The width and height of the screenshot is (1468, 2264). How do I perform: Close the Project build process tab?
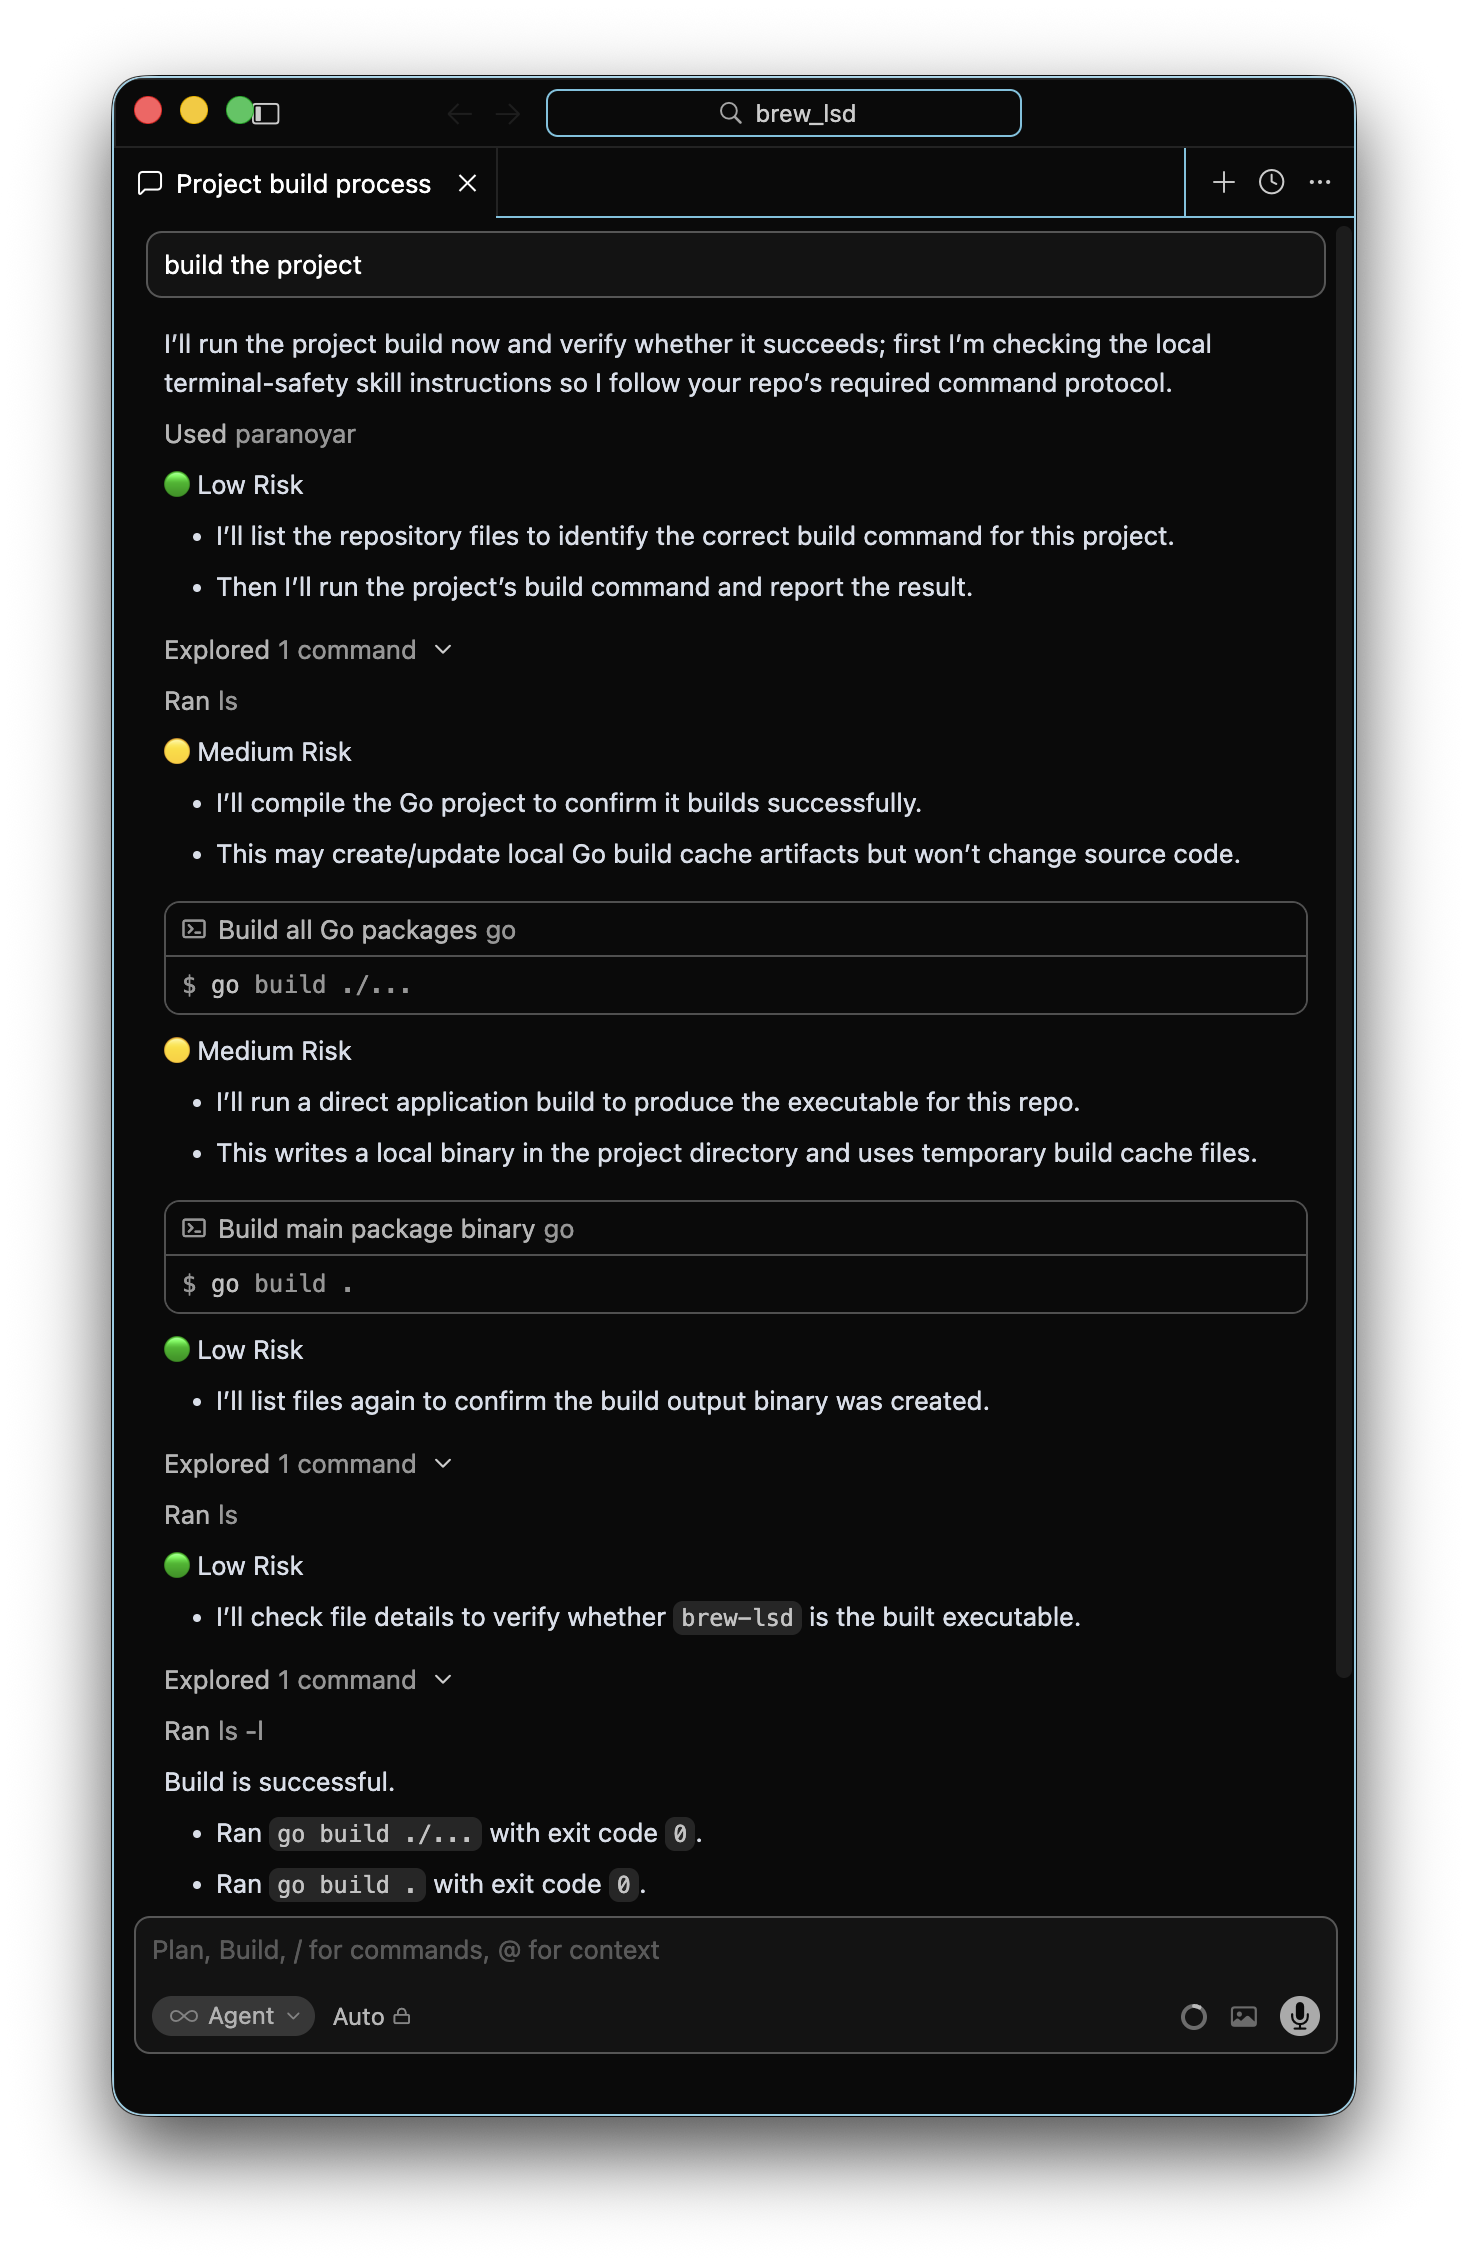point(467,184)
